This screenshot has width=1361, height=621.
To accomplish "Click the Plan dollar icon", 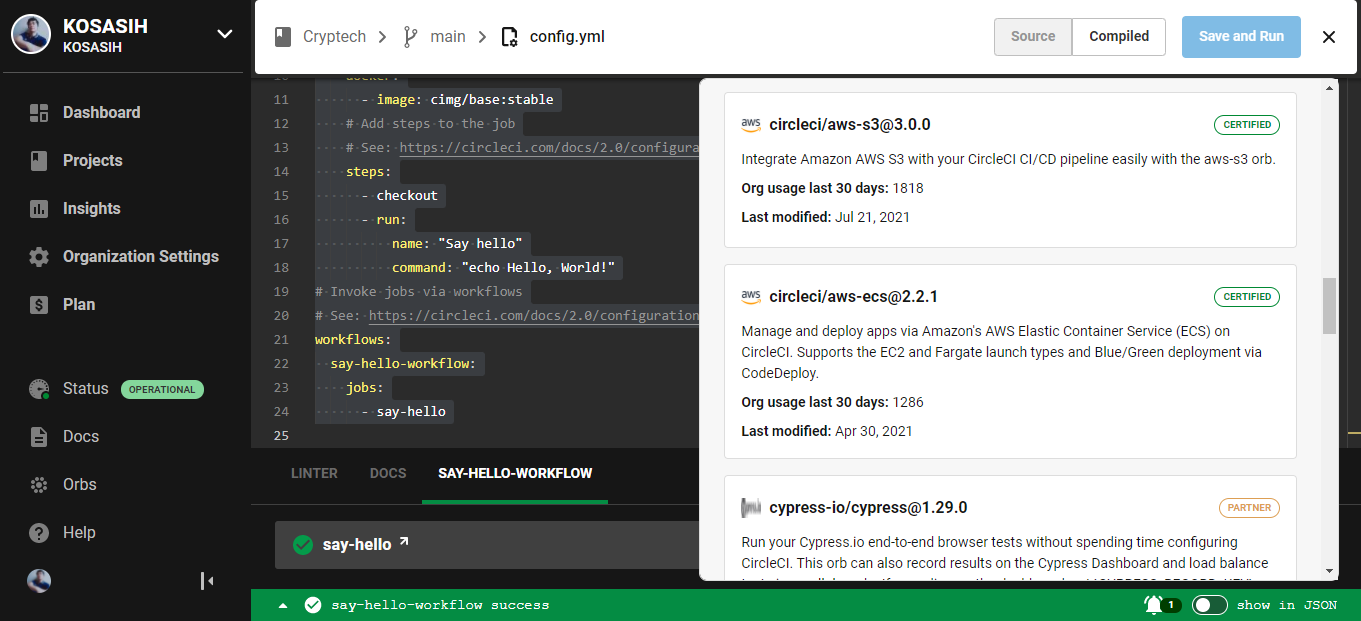I will [x=39, y=305].
